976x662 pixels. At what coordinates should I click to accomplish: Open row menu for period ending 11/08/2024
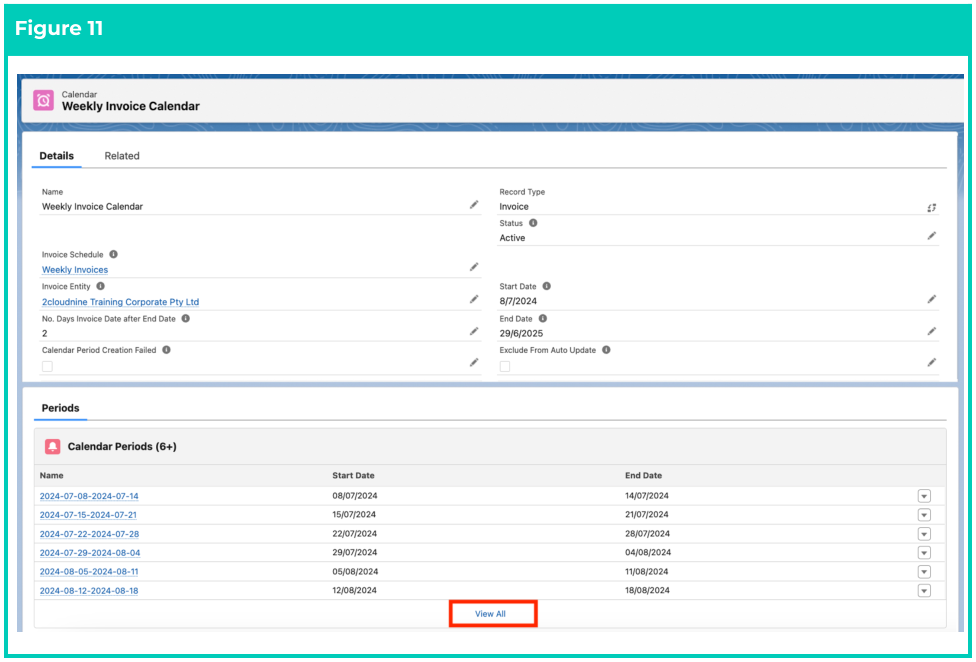tap(924, 571)
